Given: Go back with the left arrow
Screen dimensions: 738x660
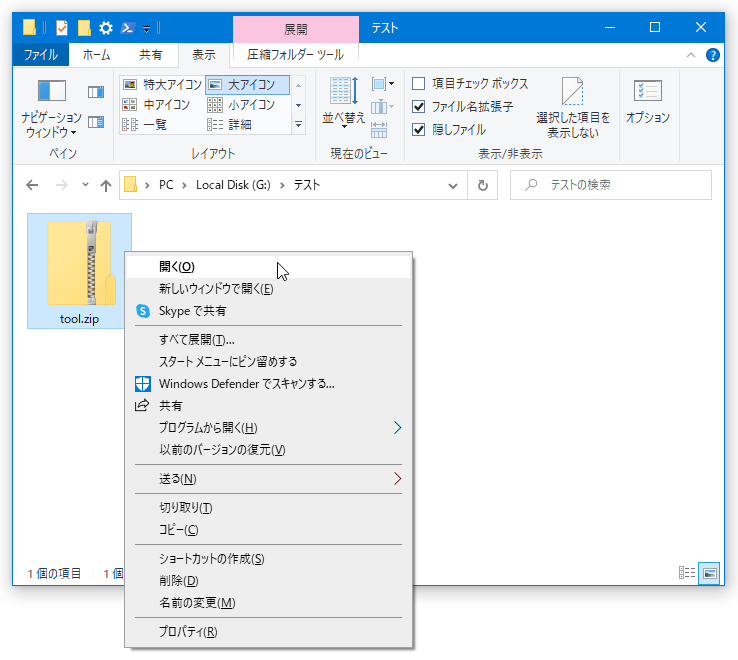Looking at the screenshot, I should tap(32, 185).
